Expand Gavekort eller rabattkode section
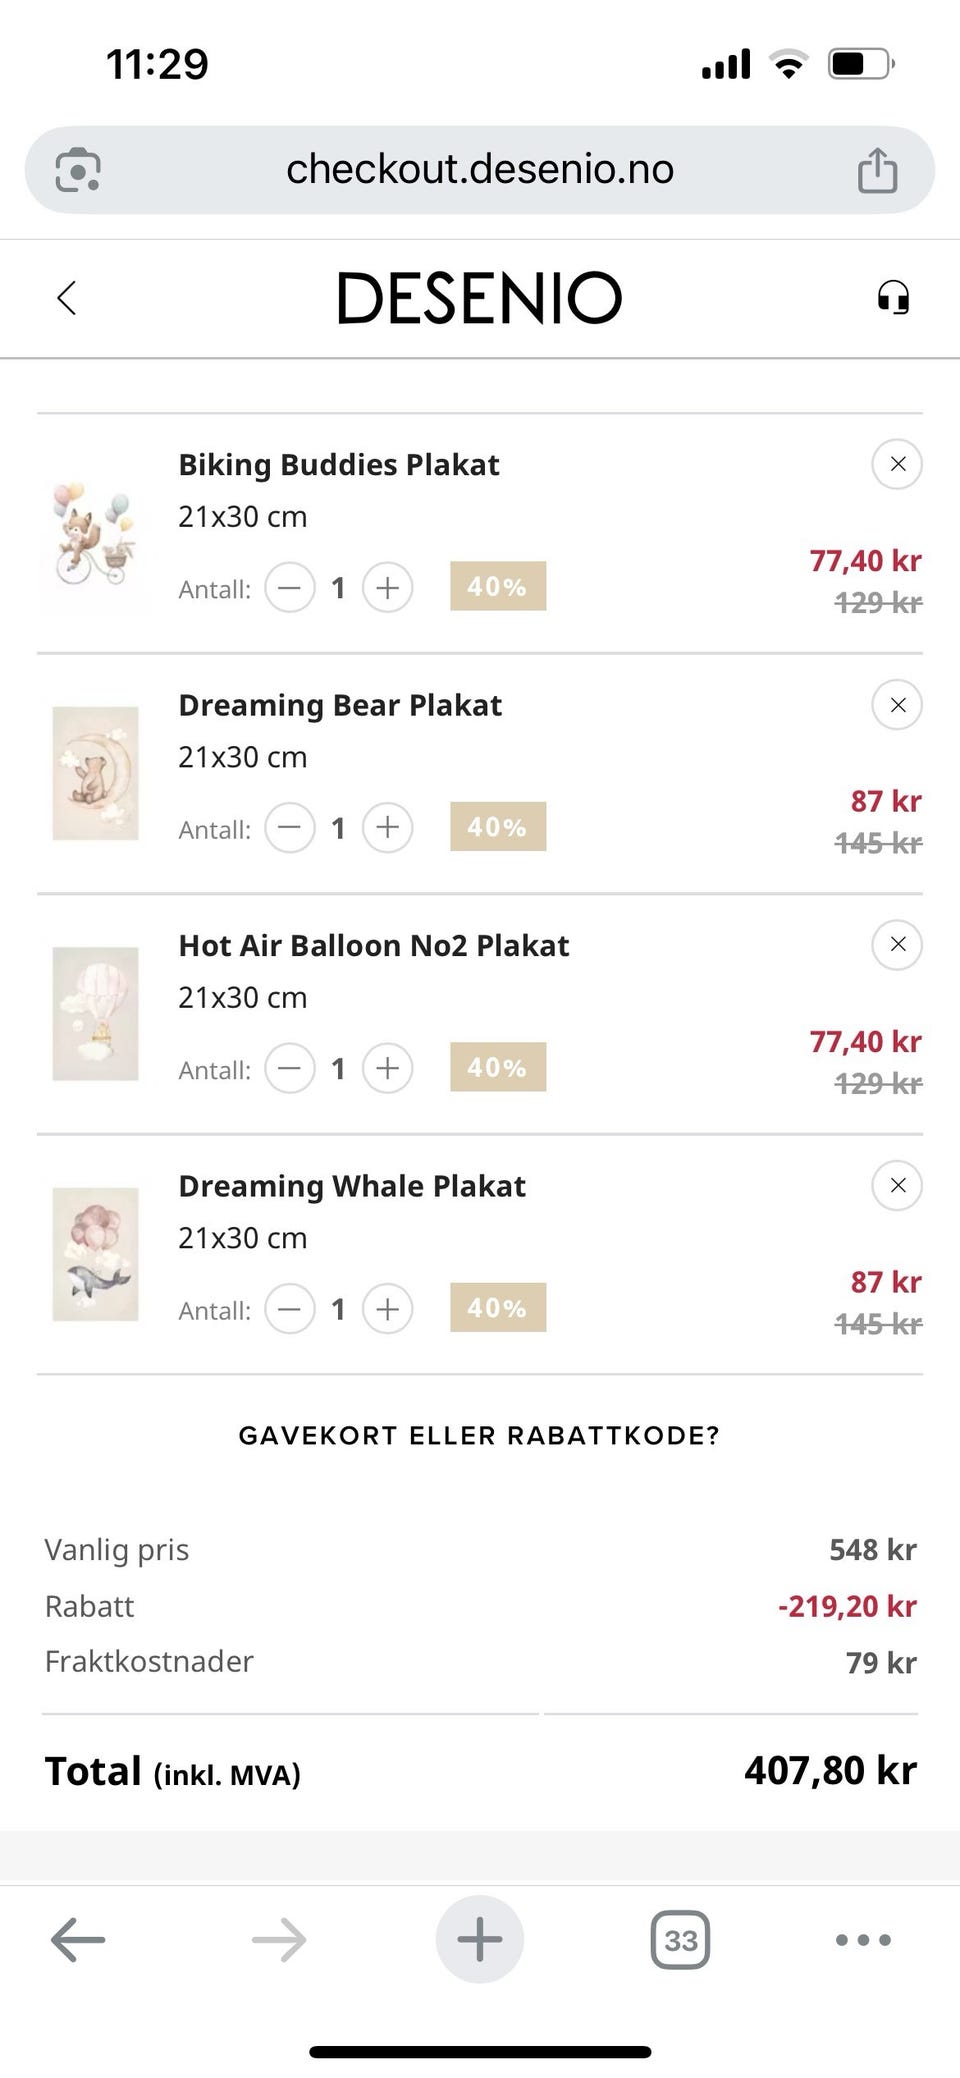This screenshot has width=960, height=2078. (x=479, y=1436)
